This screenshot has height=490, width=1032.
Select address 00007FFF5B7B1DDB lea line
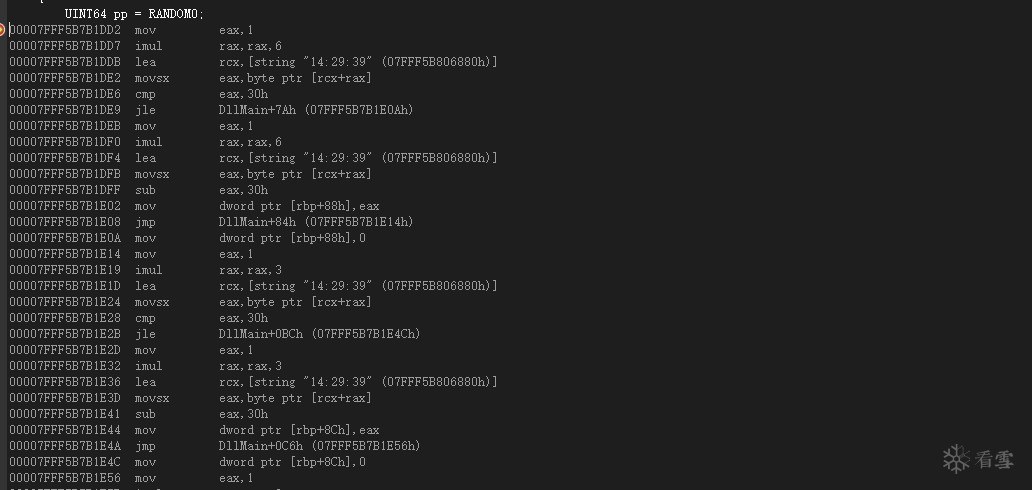click(x=253, y=62)
